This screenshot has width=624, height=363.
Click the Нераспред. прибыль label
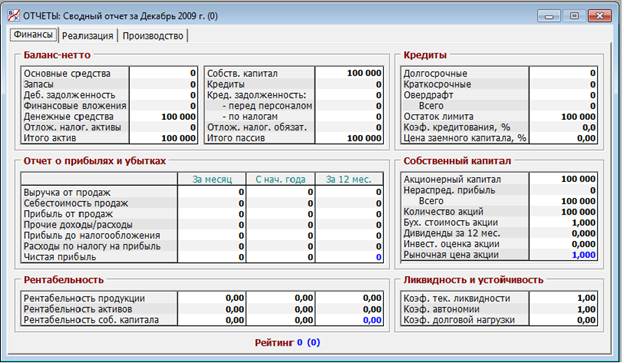coord(449,190)
